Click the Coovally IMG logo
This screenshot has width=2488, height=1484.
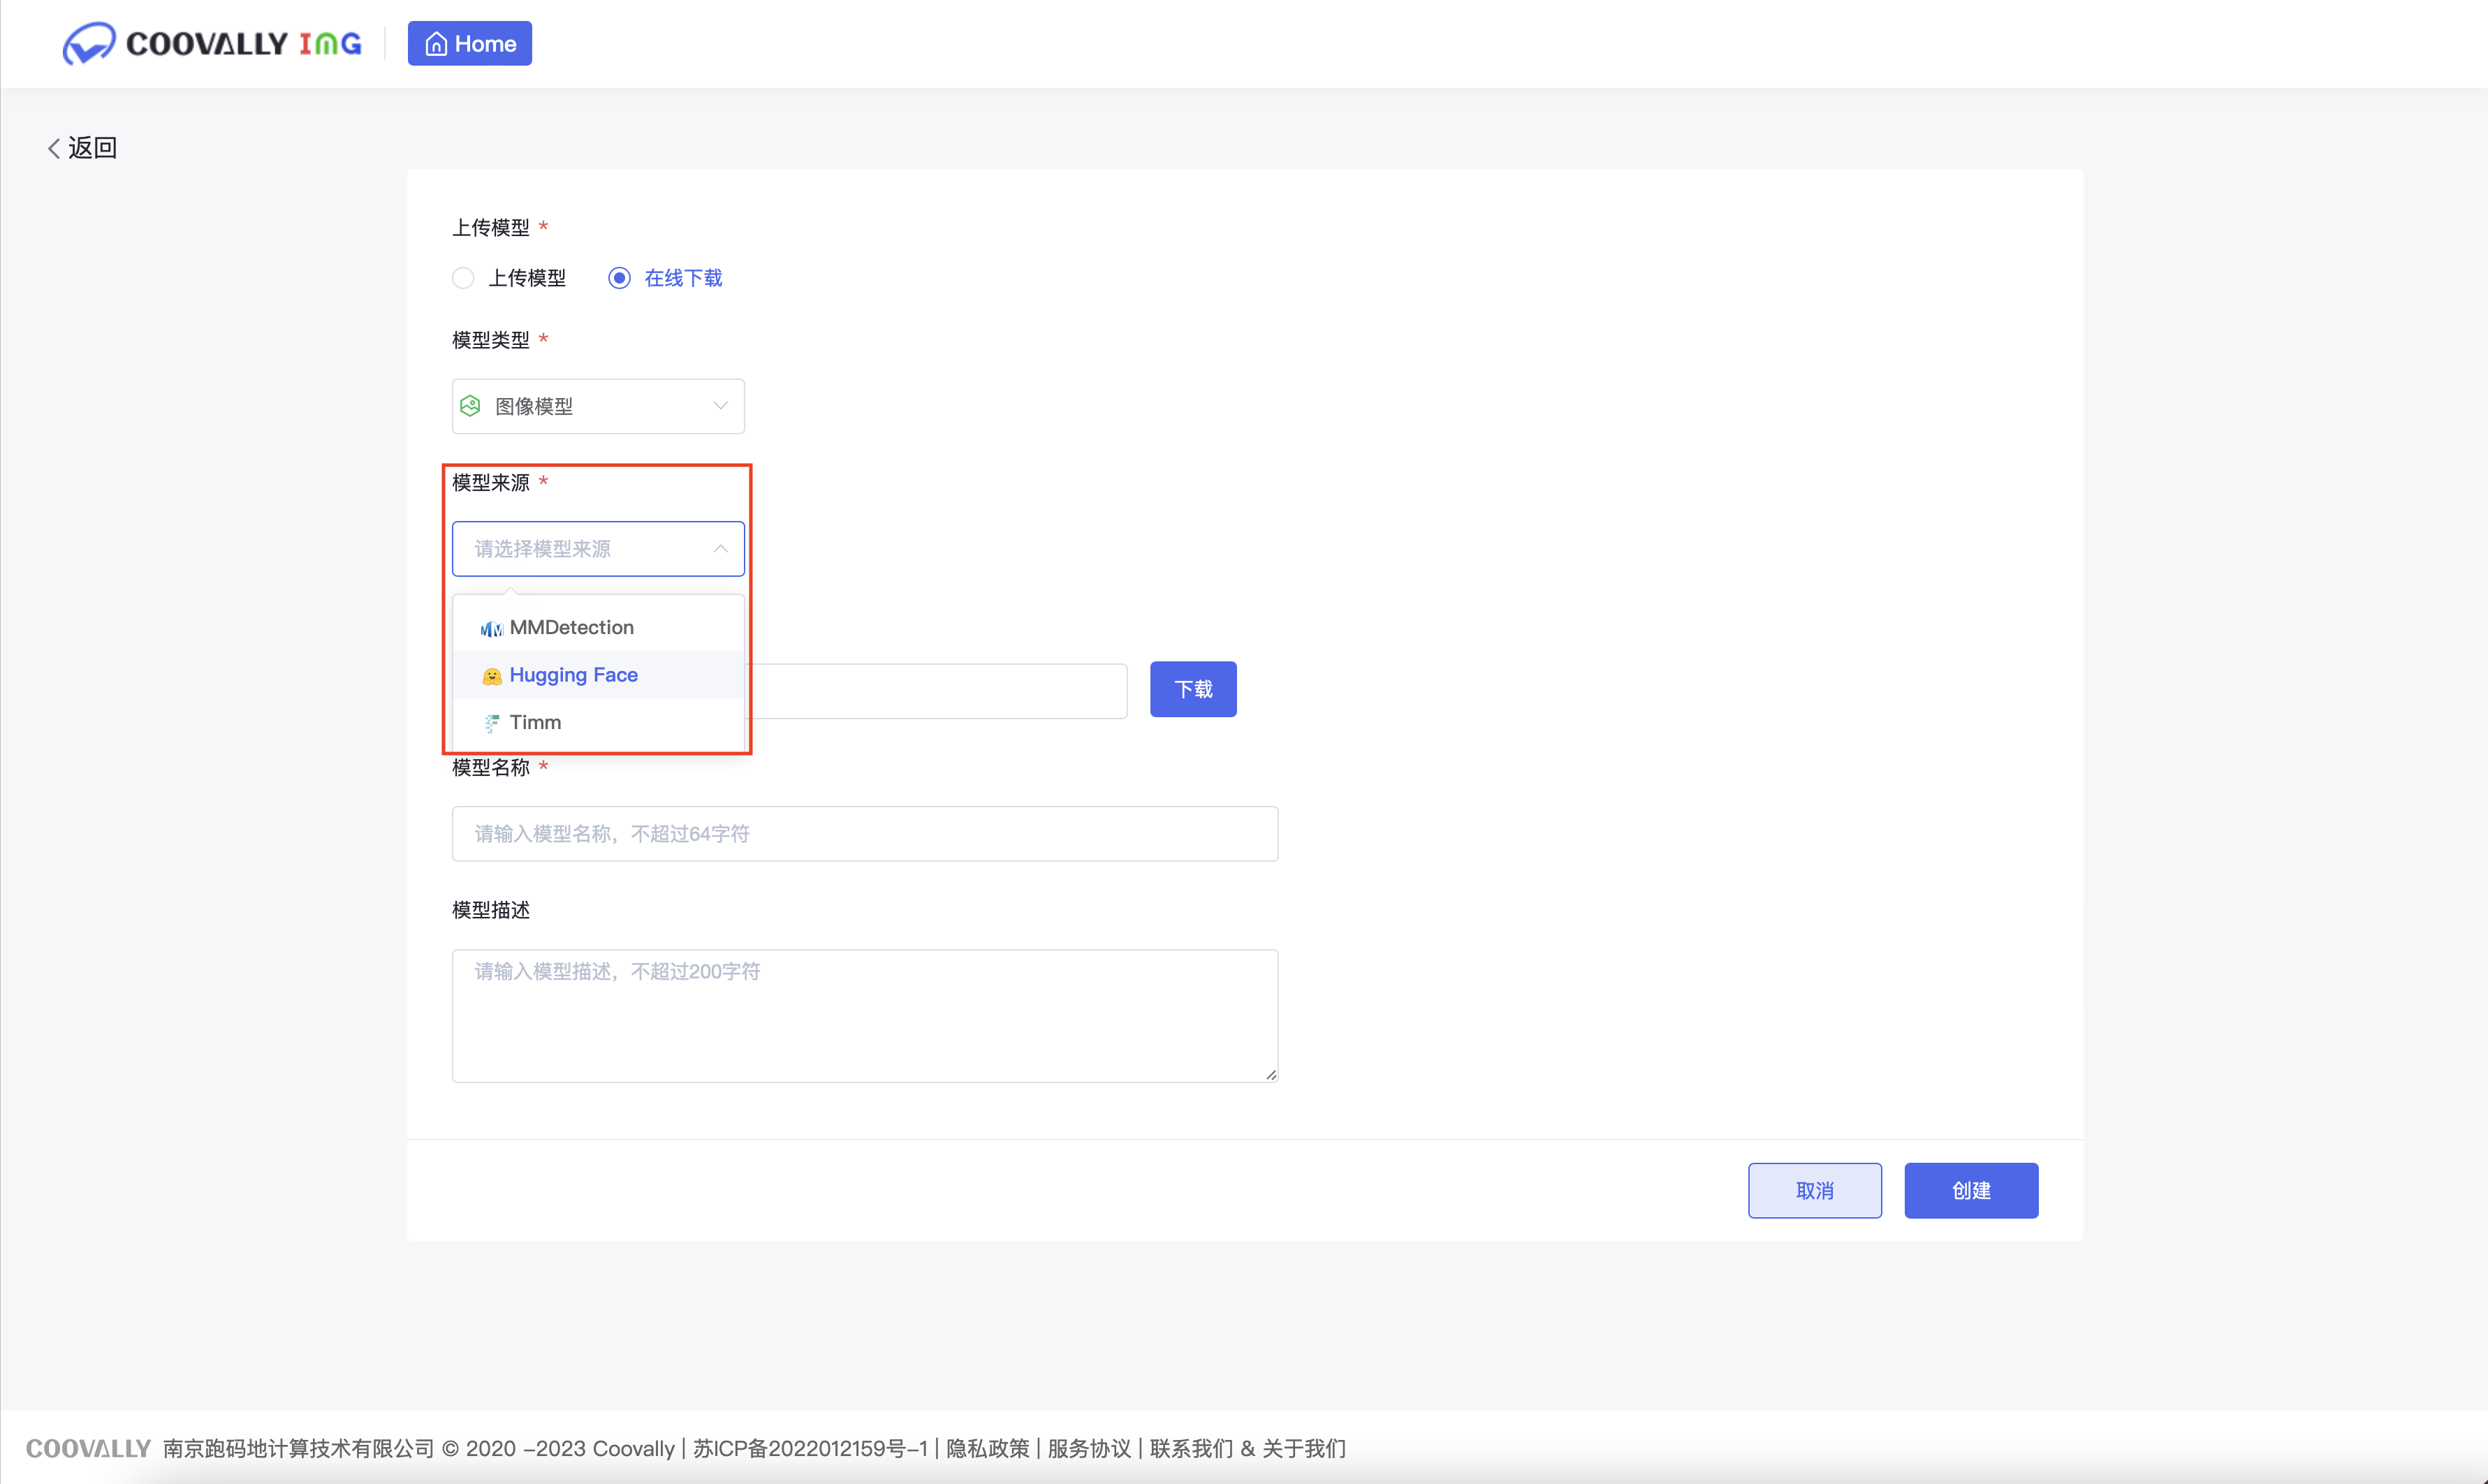coord(211,43)
